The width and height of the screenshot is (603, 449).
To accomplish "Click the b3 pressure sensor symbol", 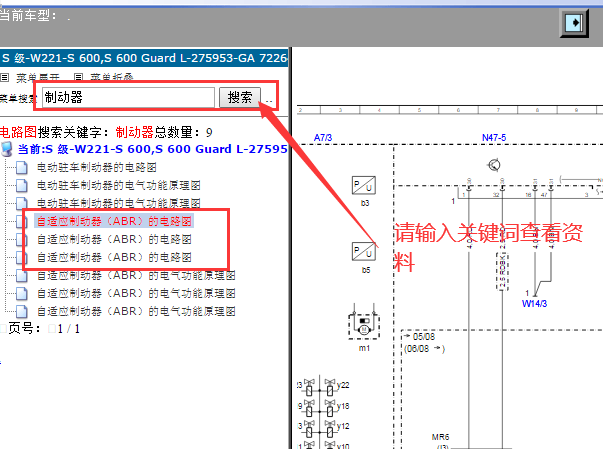I will (x=364, y=185).
